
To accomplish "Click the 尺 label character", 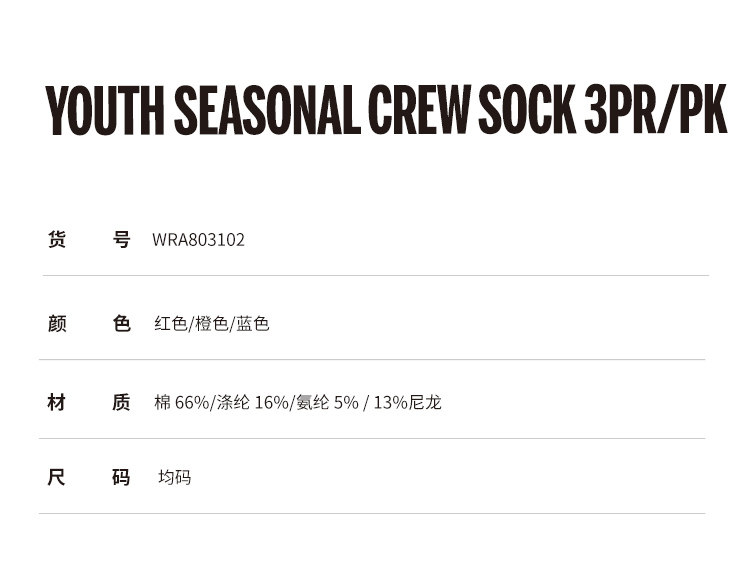I will pyautogui.click(x=57, y=477).
